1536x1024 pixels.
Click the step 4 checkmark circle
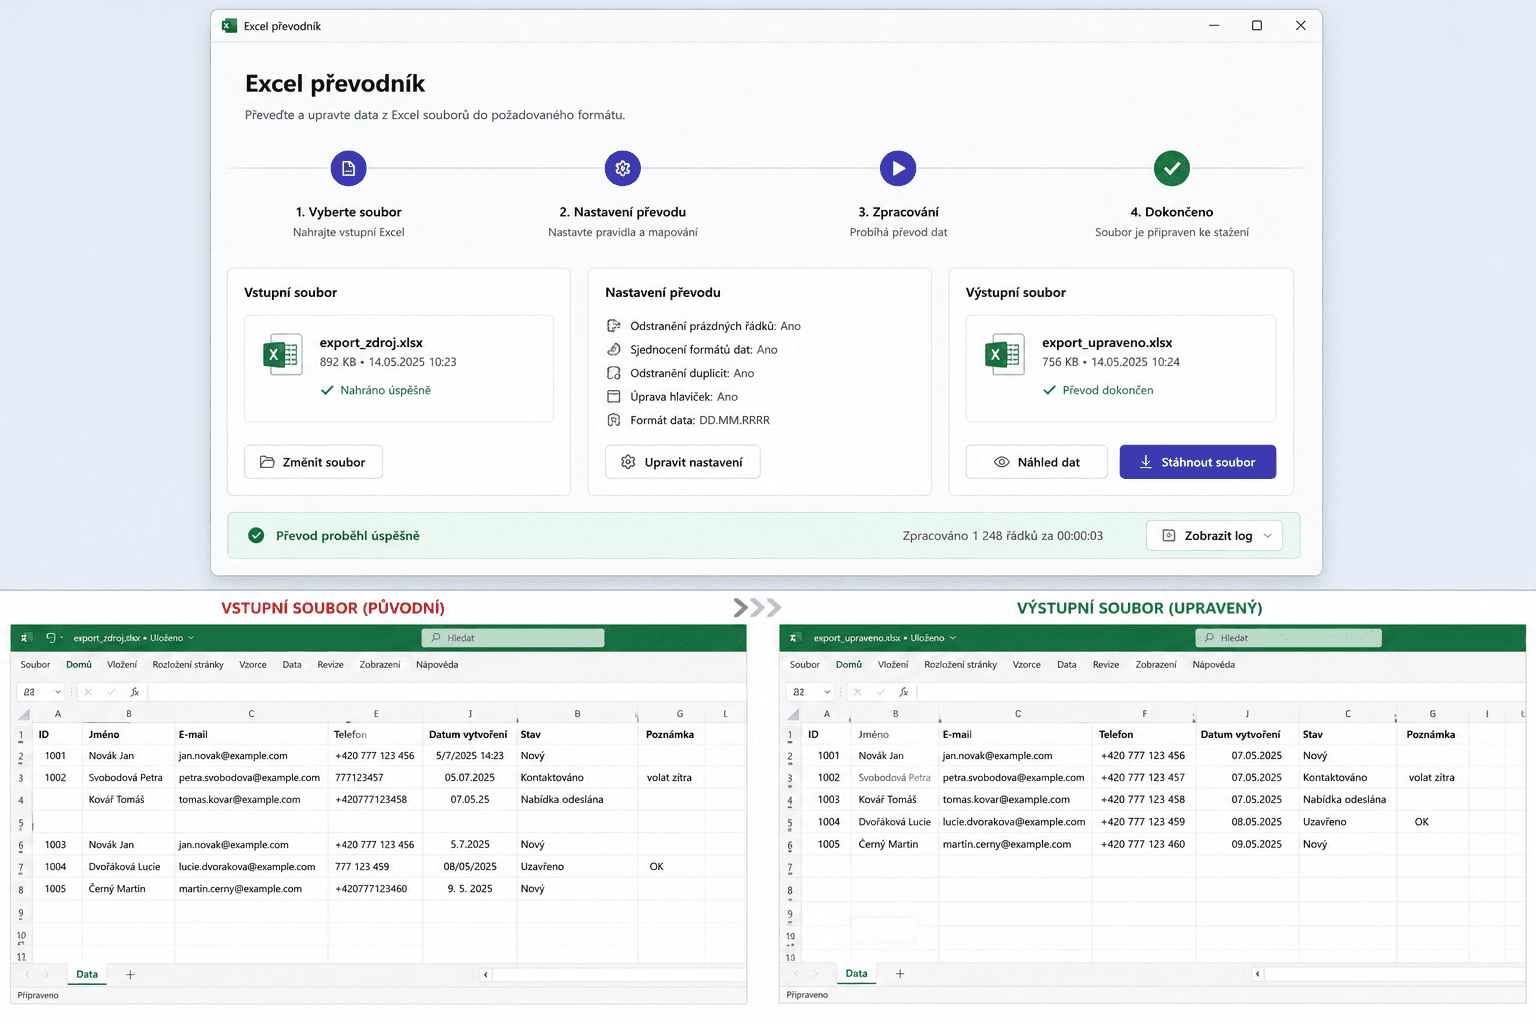click(1172, 168)
